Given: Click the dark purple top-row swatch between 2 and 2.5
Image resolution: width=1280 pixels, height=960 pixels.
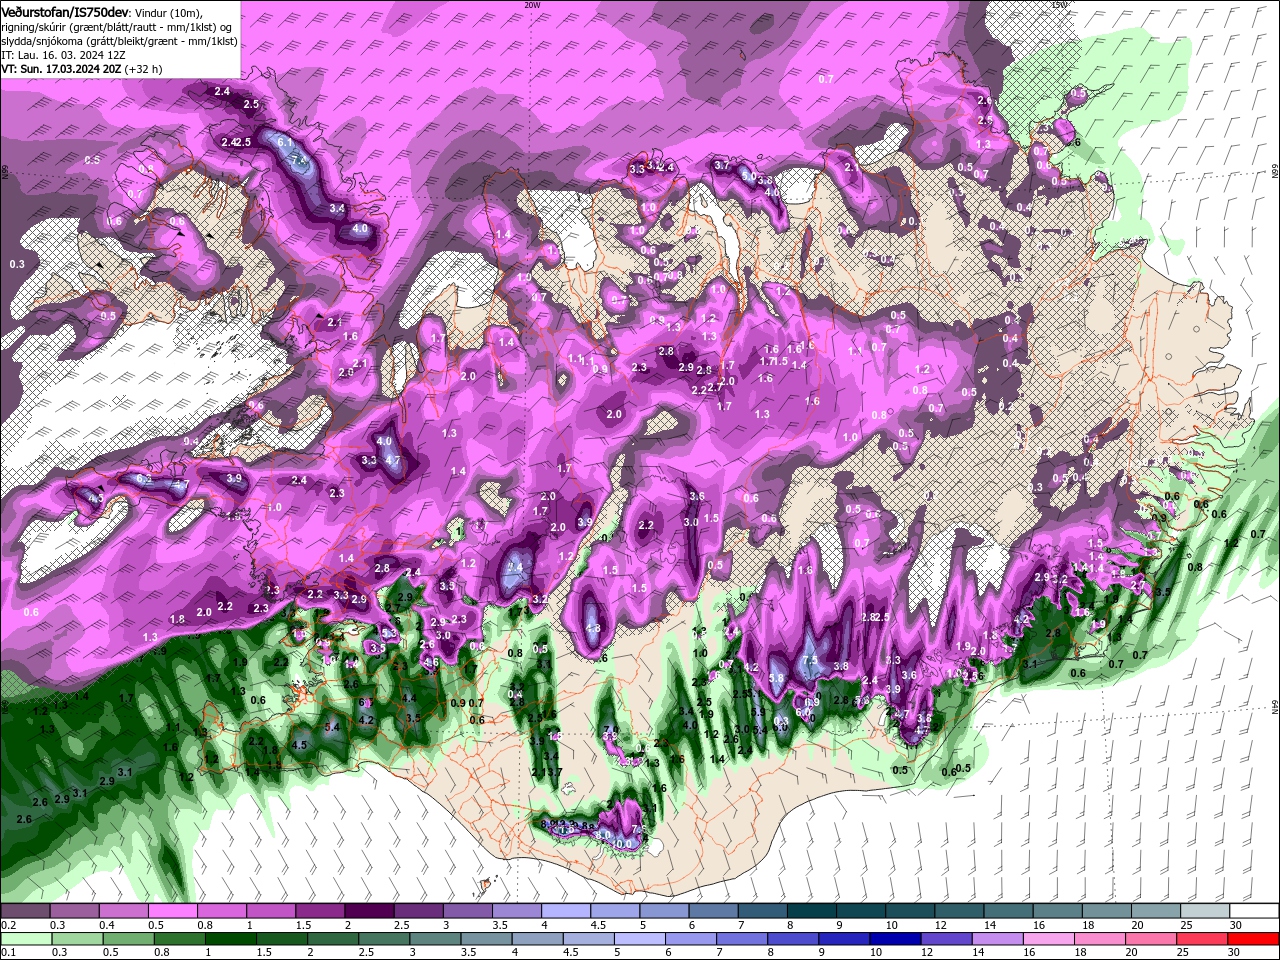Looking at the screenshot, I should [x=369, y=911].
